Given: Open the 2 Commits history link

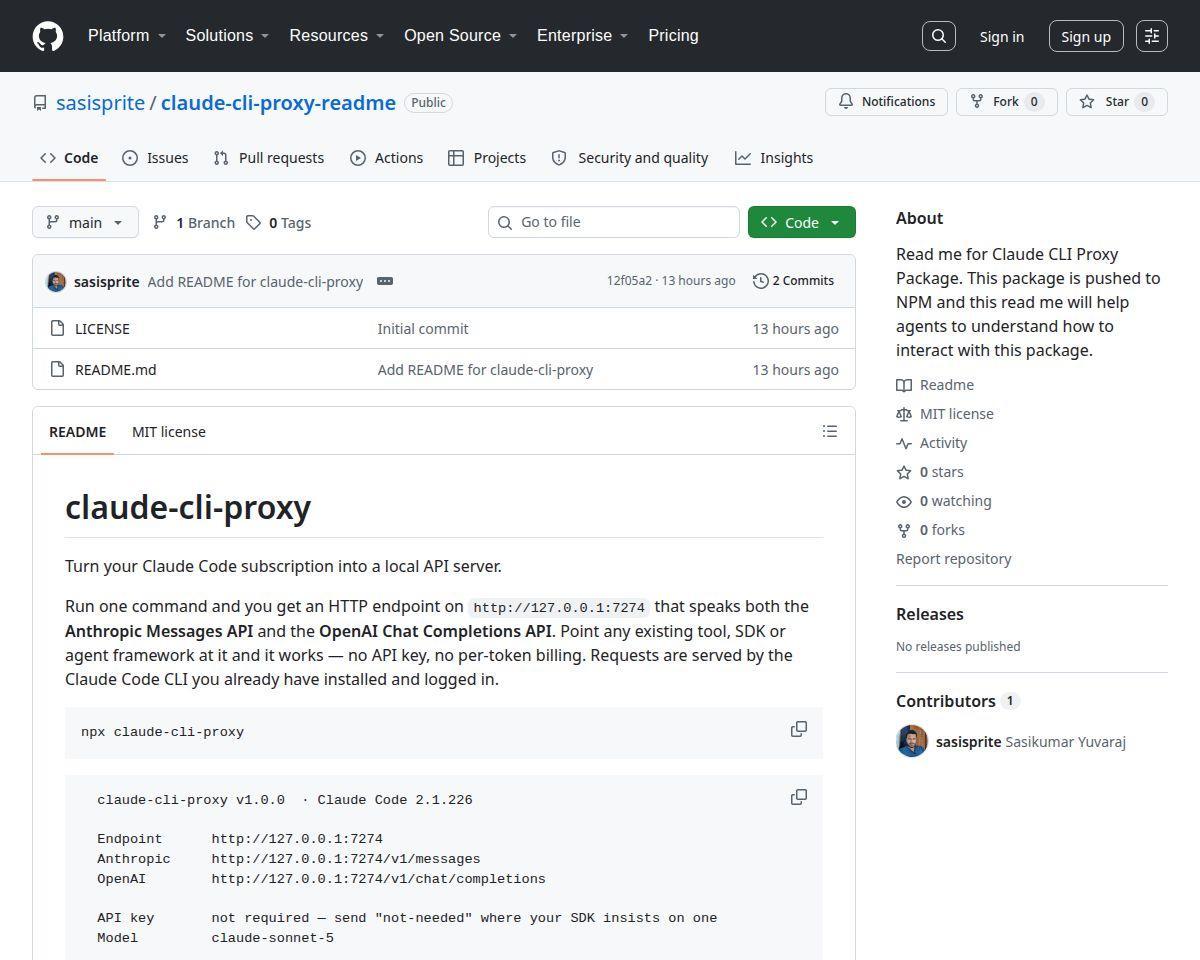Looking at the screenshot, I should coord(793,281).
